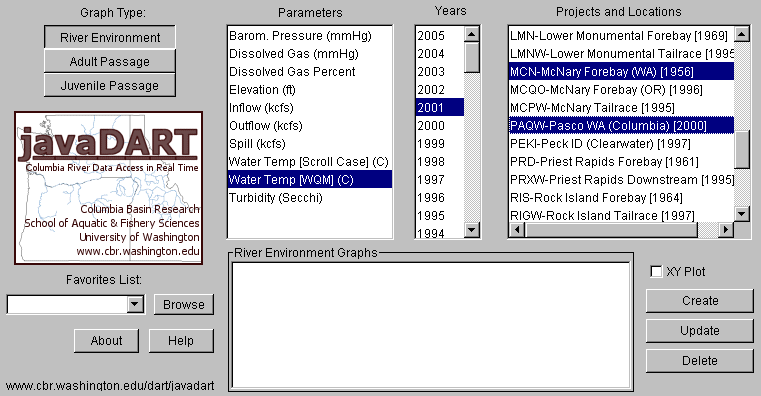Select MCPW-McNary Tailrace [1995]
Screen dimensions: 761x396
point(621,108)
